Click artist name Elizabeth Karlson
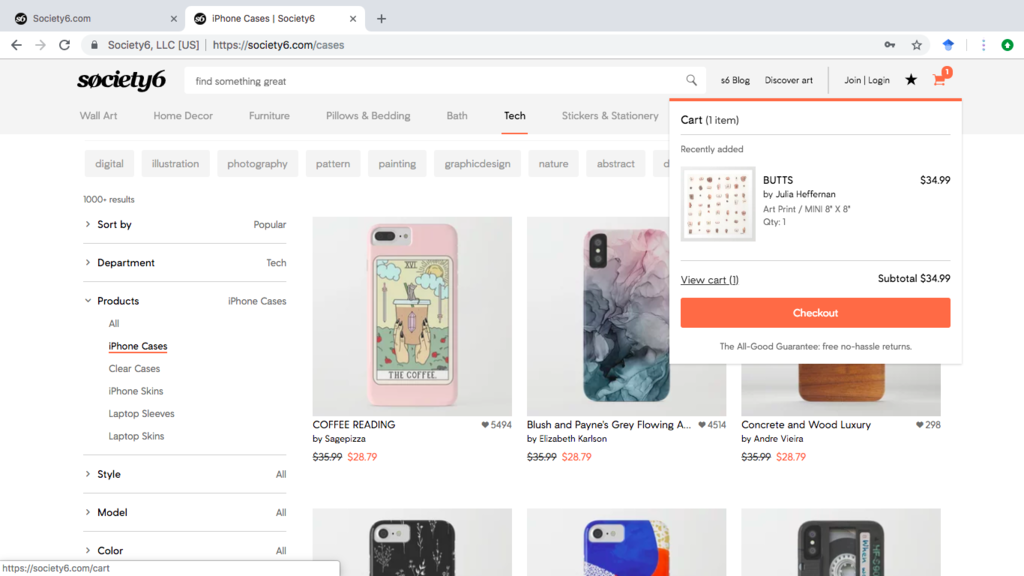Viewport: 1024px width, 576px height. 573,439
